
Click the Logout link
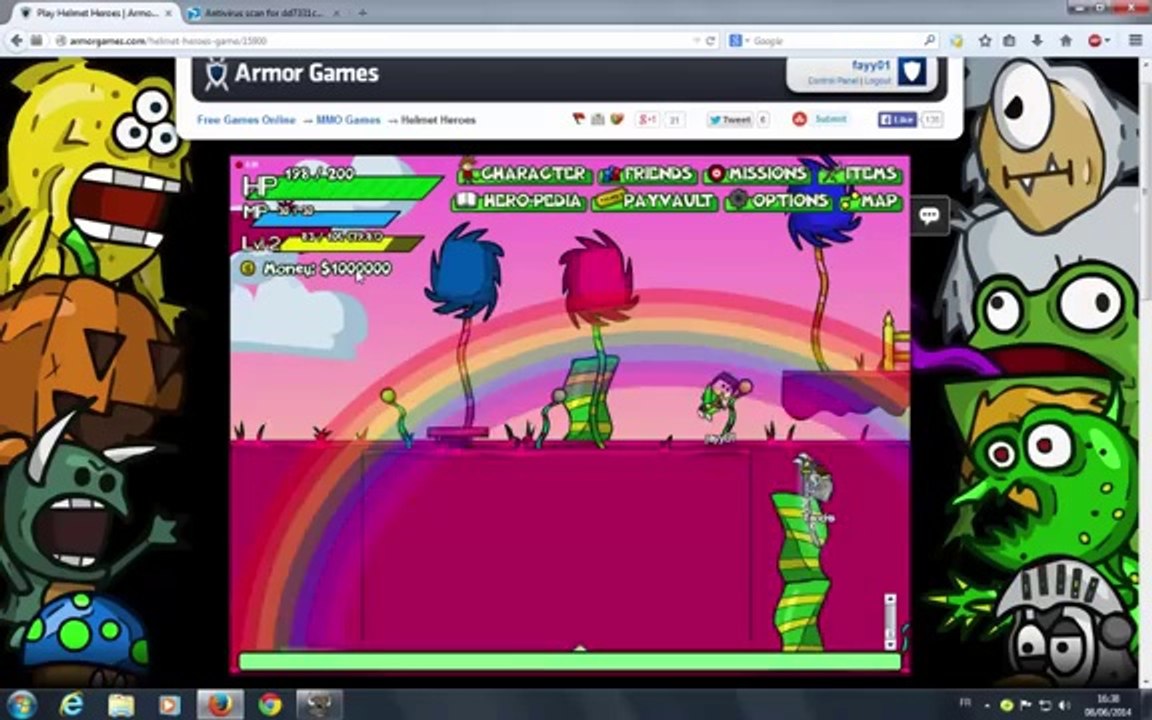point(878,81)
